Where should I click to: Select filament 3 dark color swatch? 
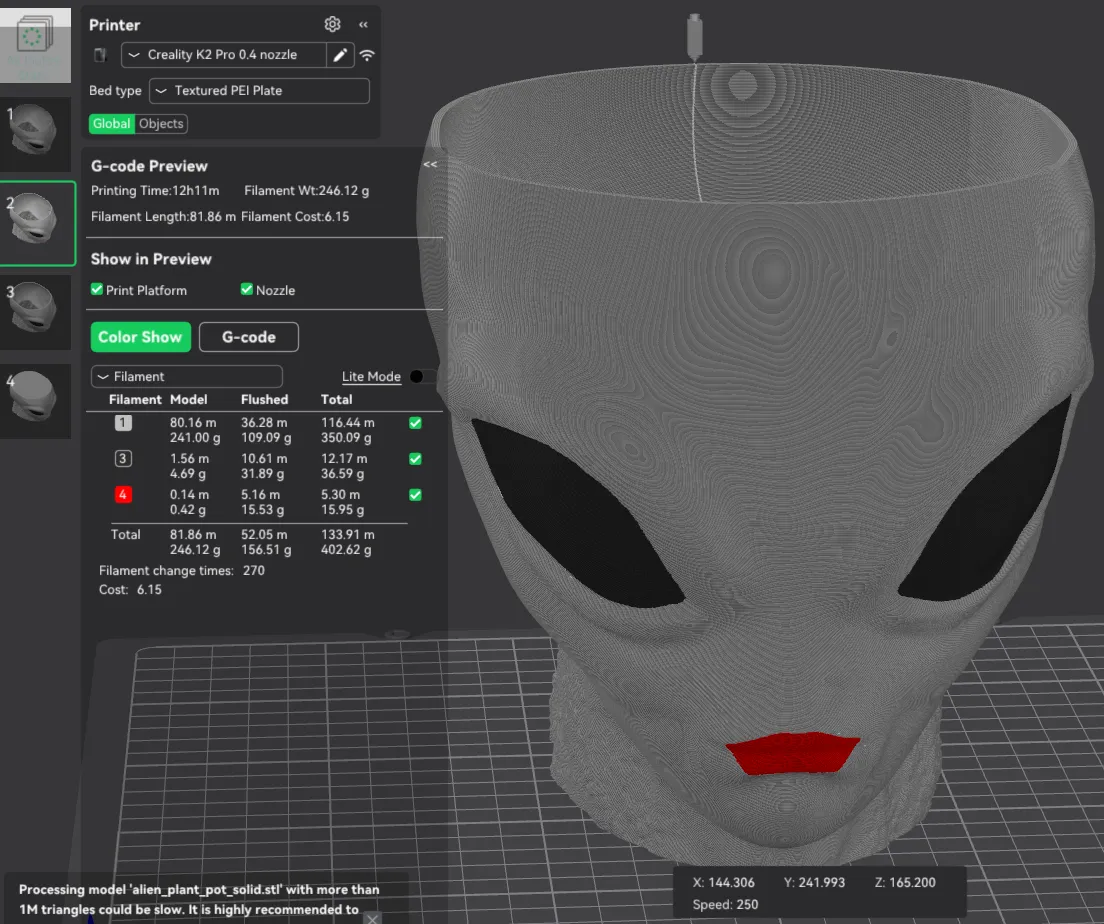pyautogui.click(x=123, y=458)
